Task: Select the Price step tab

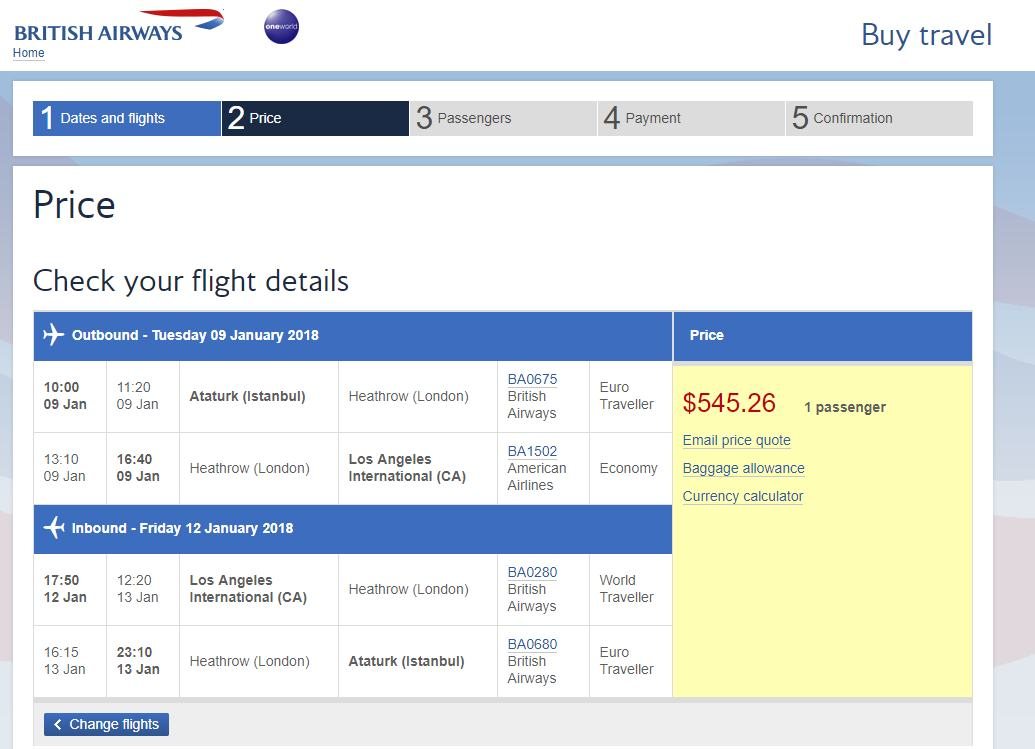Action: click(x=314, y=118)
